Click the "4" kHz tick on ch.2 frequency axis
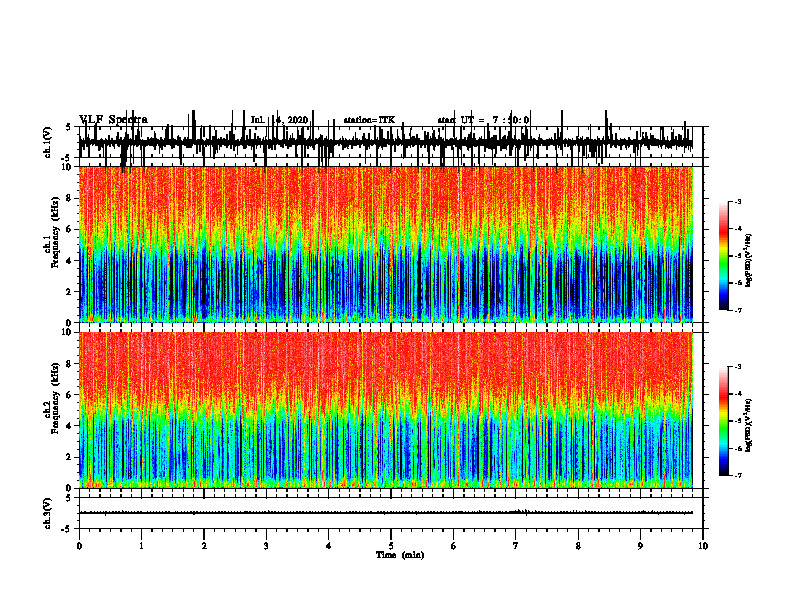 [70, 426]
